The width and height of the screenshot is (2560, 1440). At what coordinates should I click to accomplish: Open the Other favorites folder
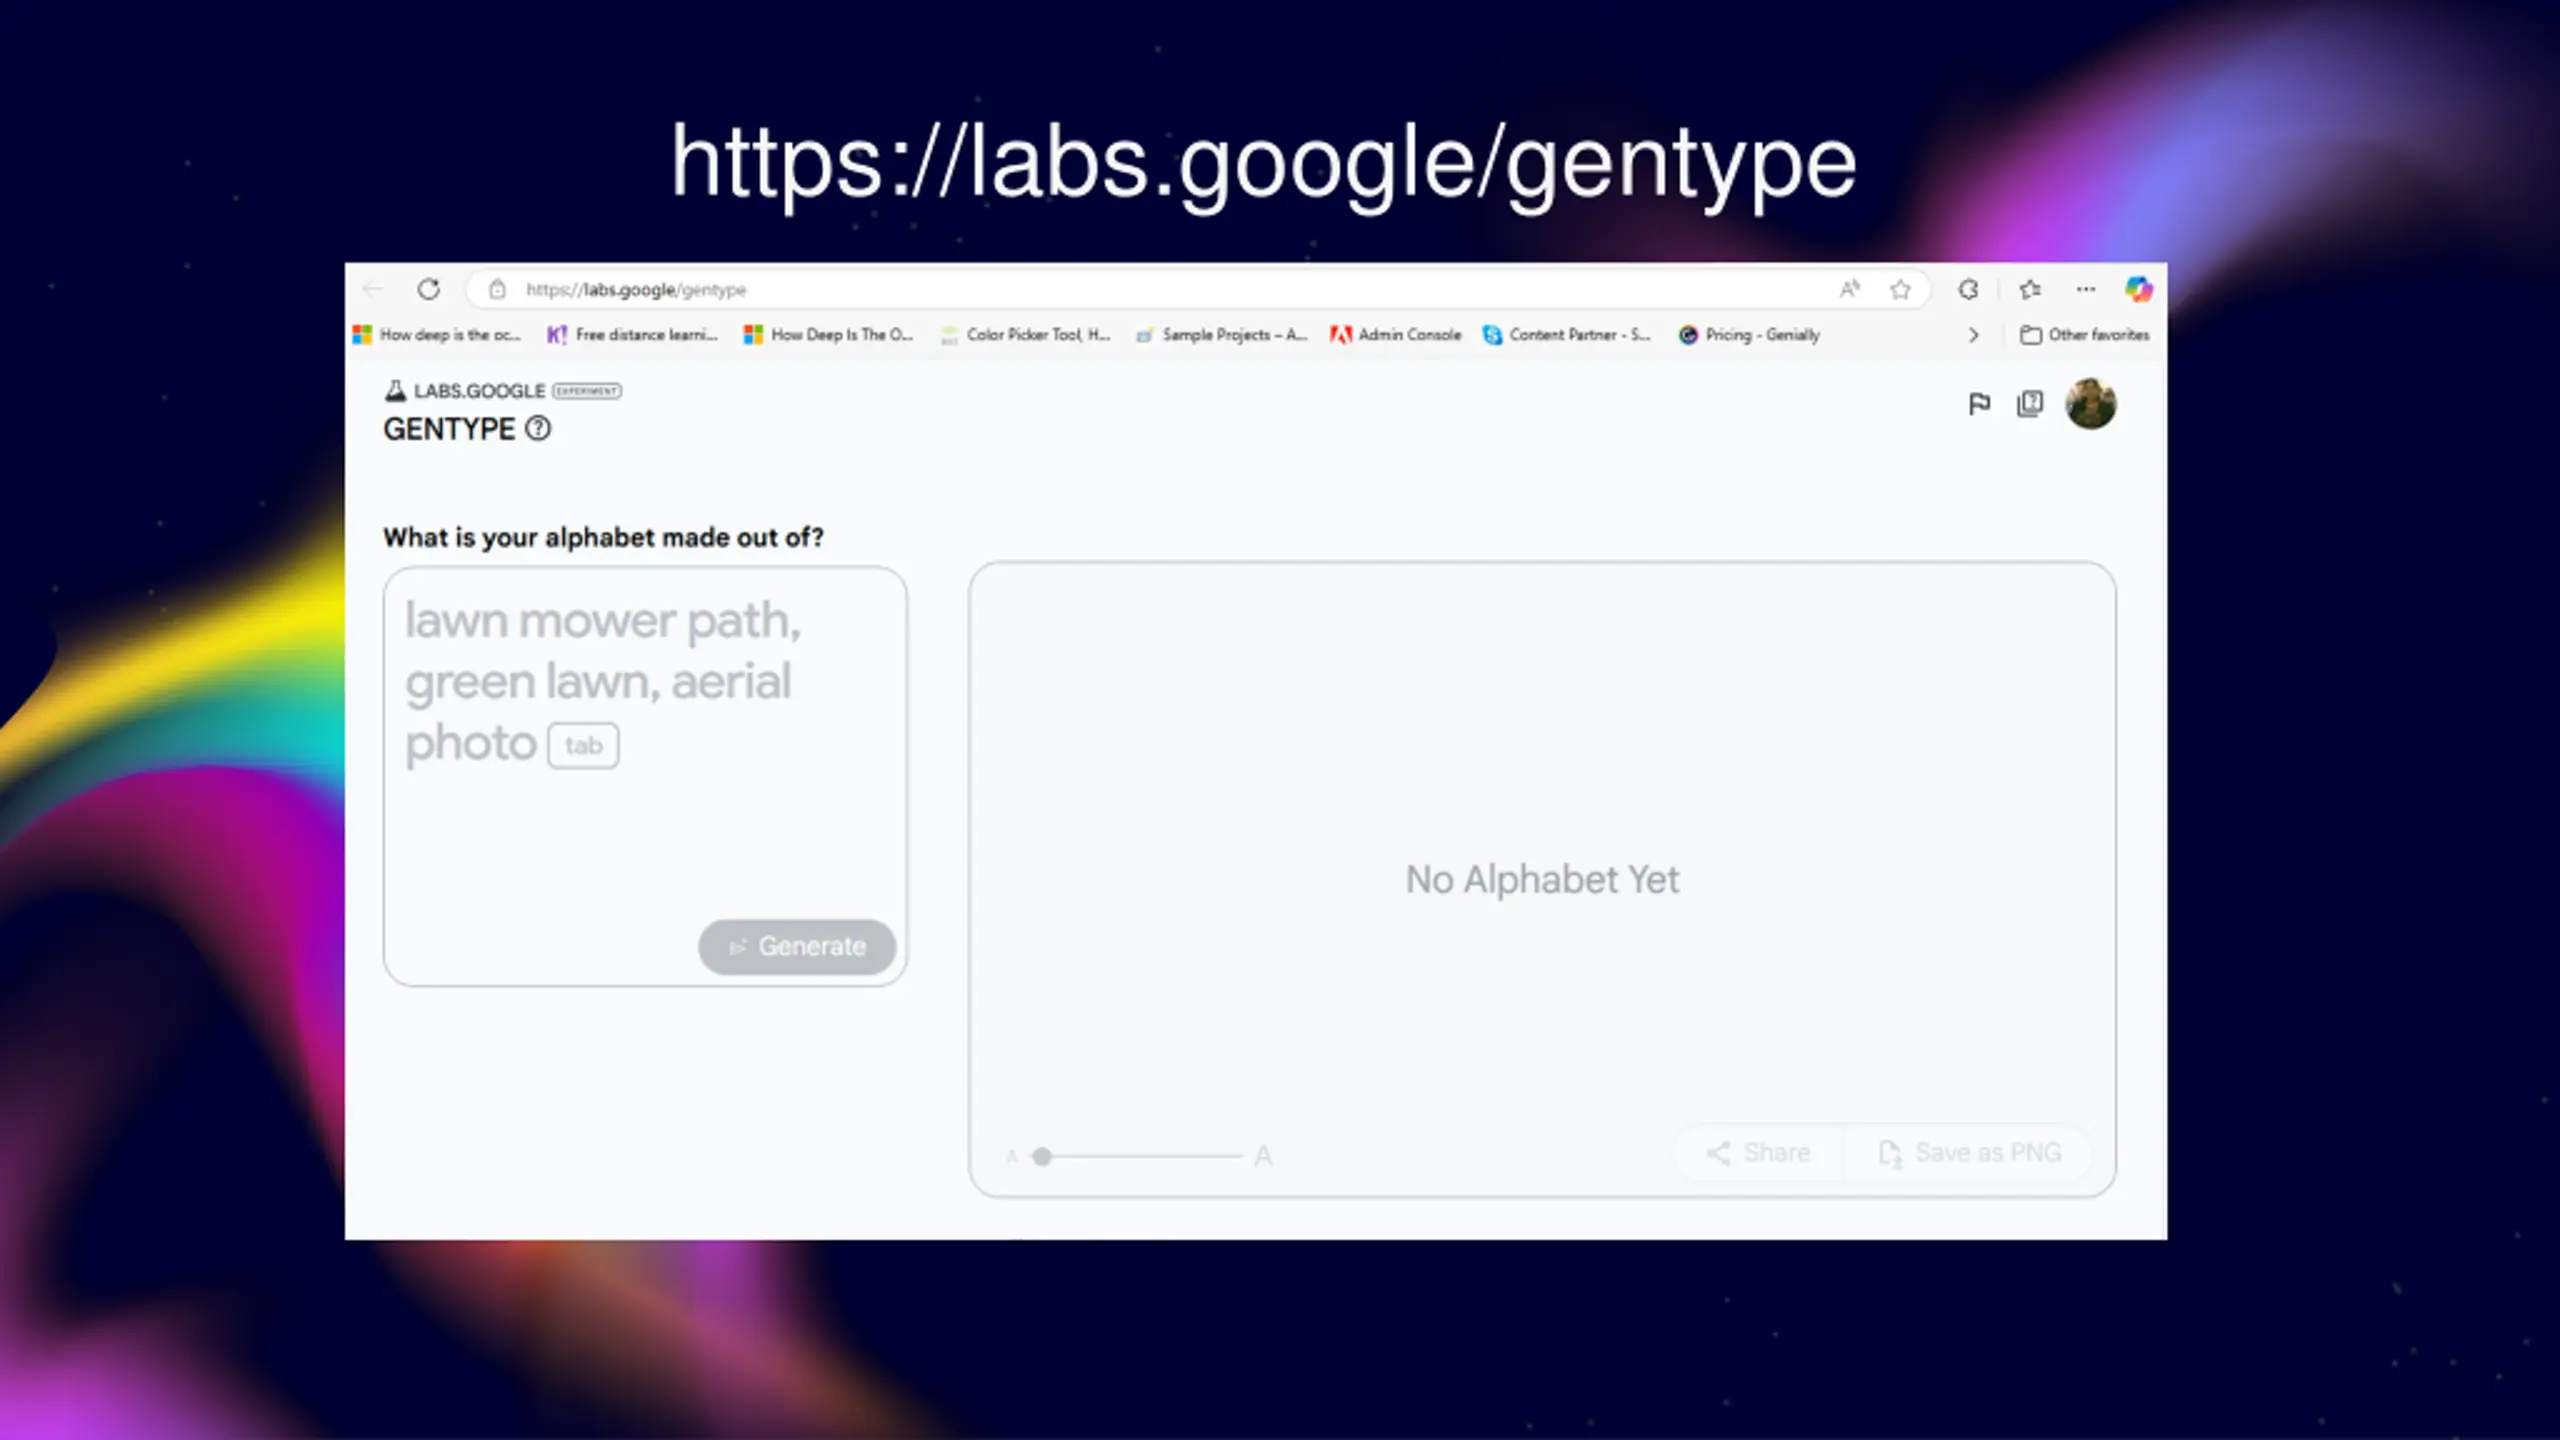coord(2084,335)
